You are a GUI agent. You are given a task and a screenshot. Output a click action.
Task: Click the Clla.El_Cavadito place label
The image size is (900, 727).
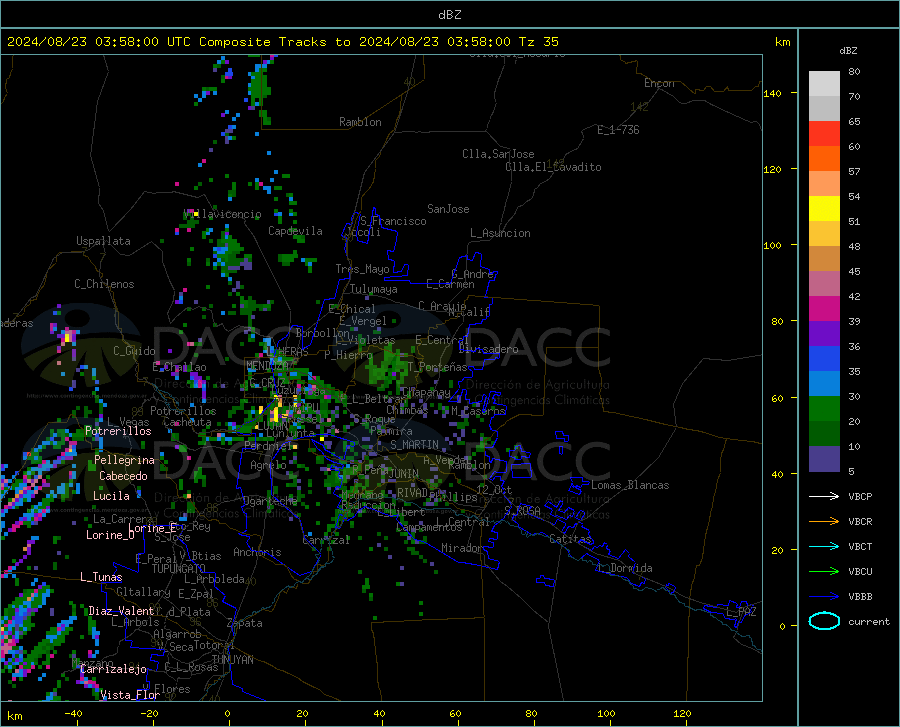(553, 167)
